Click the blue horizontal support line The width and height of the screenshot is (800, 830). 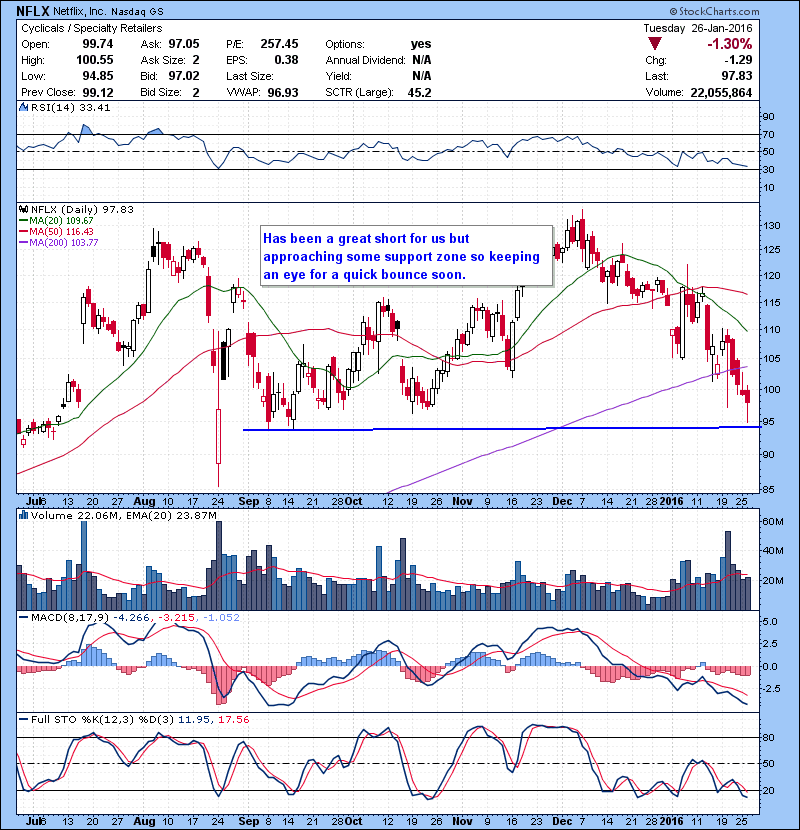[x=501, y=428]
